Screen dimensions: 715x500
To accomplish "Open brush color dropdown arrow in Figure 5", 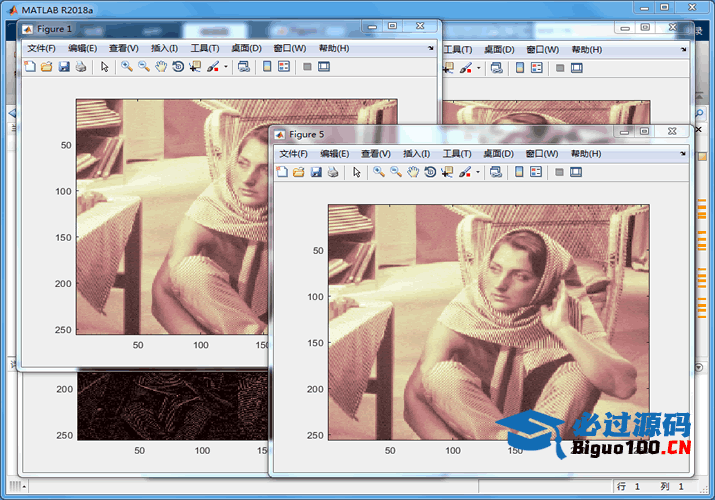I will pyautogui.click(x=478, y=172).
